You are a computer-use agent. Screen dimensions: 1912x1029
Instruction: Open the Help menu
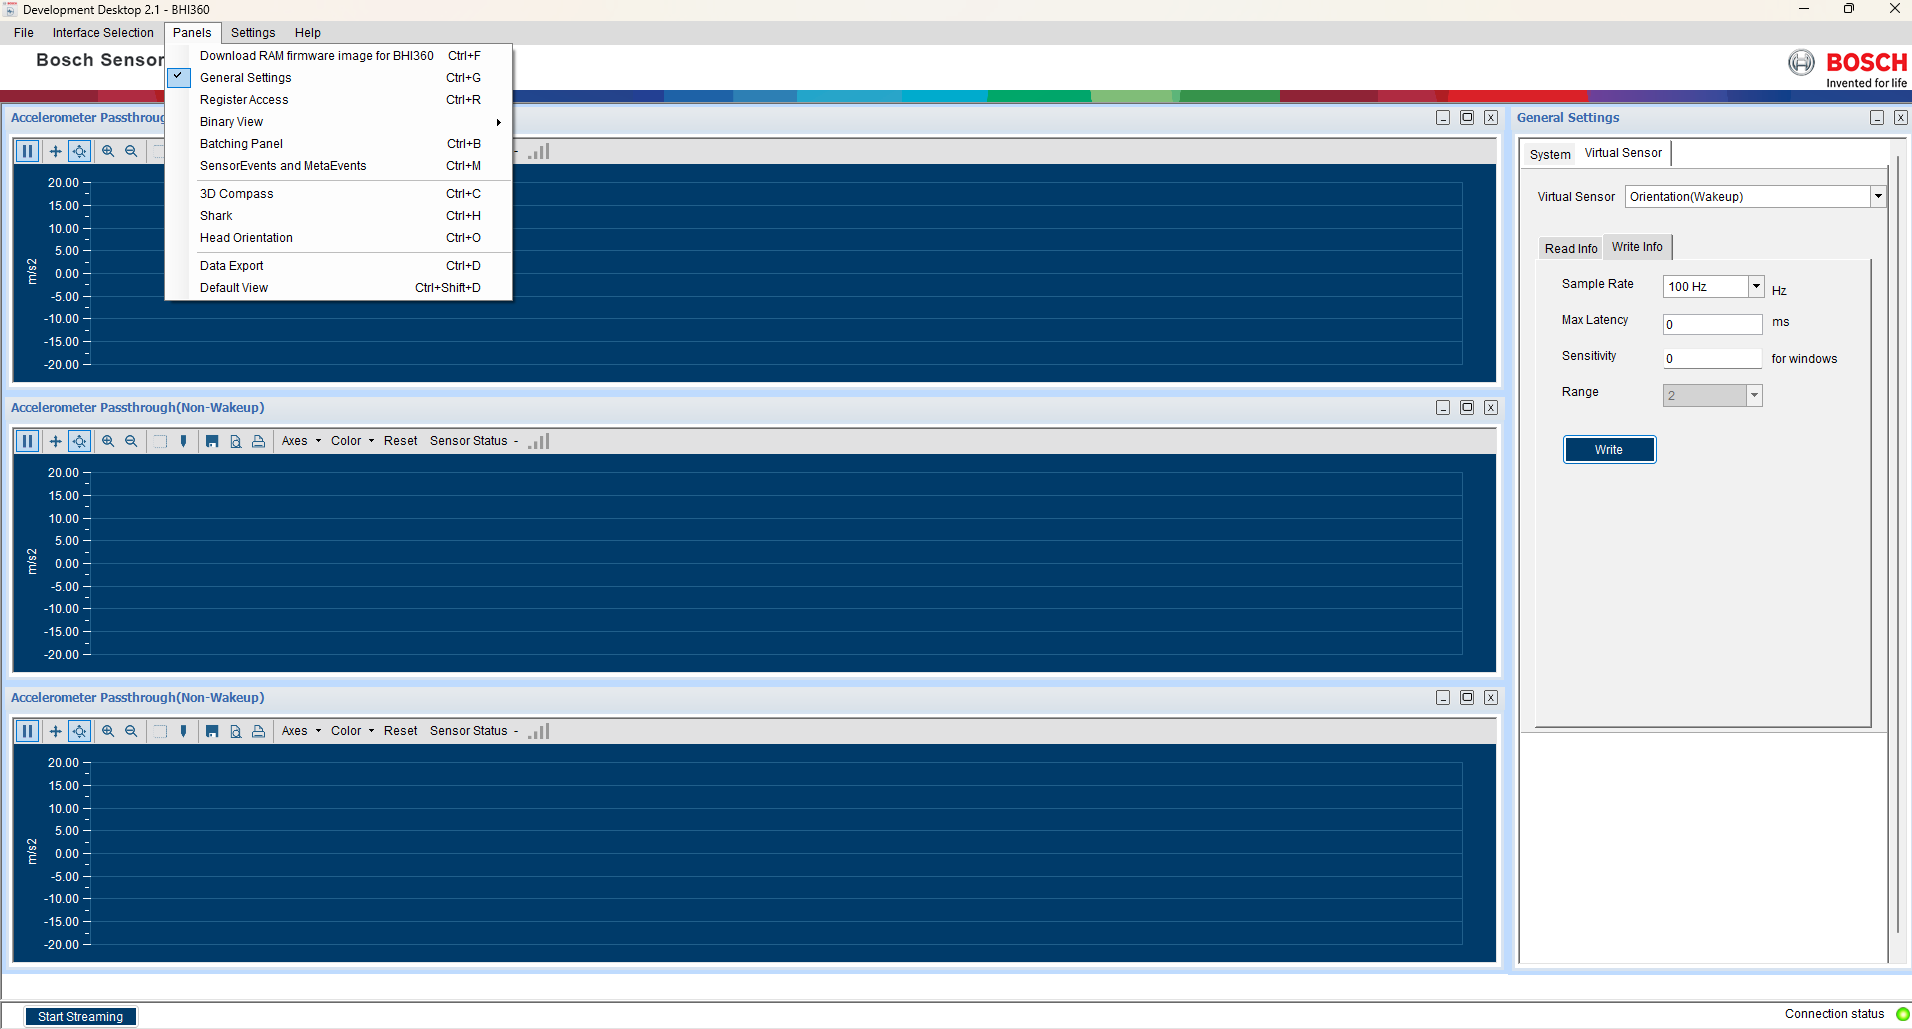pos(308,33)
